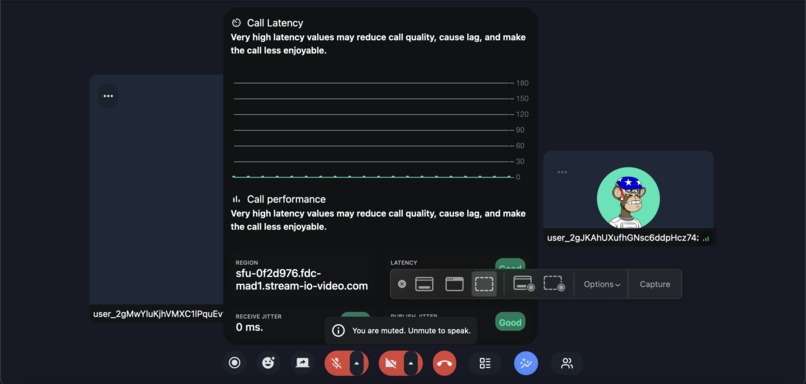Click the Capture button
This screenshot has width=806, height=384.
(655, 284)
